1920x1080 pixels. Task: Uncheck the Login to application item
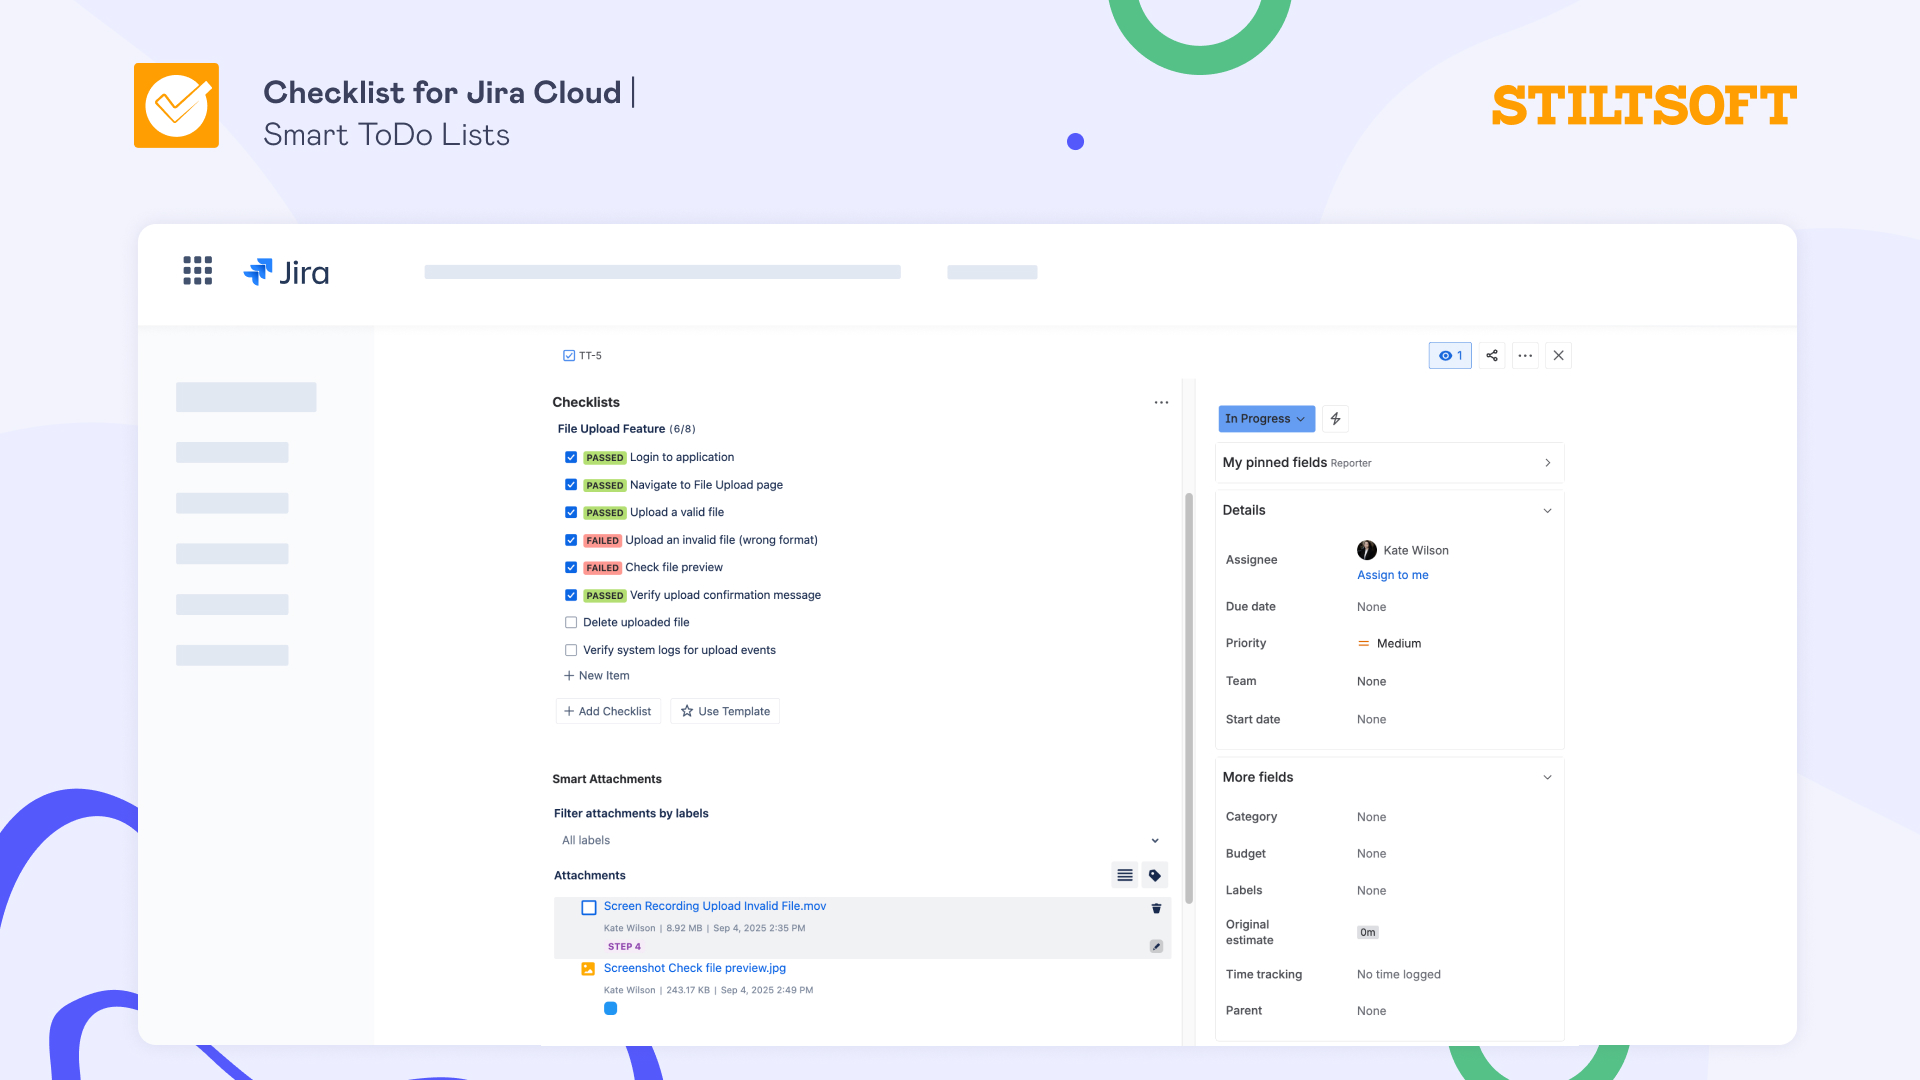[571, 457]
